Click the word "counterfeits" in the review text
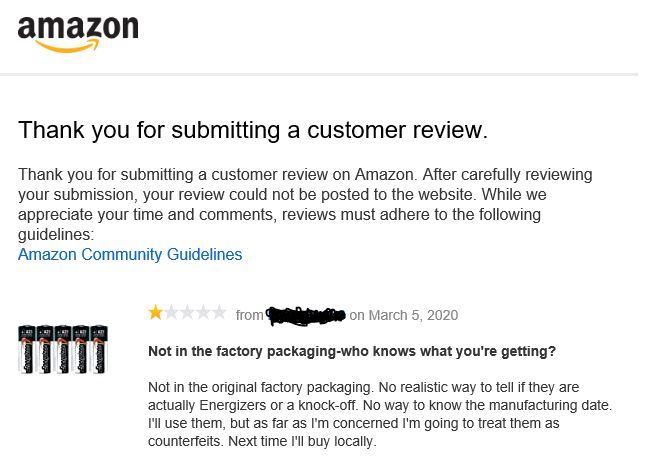This screenshot has width=652, height=473. [185, 441]
